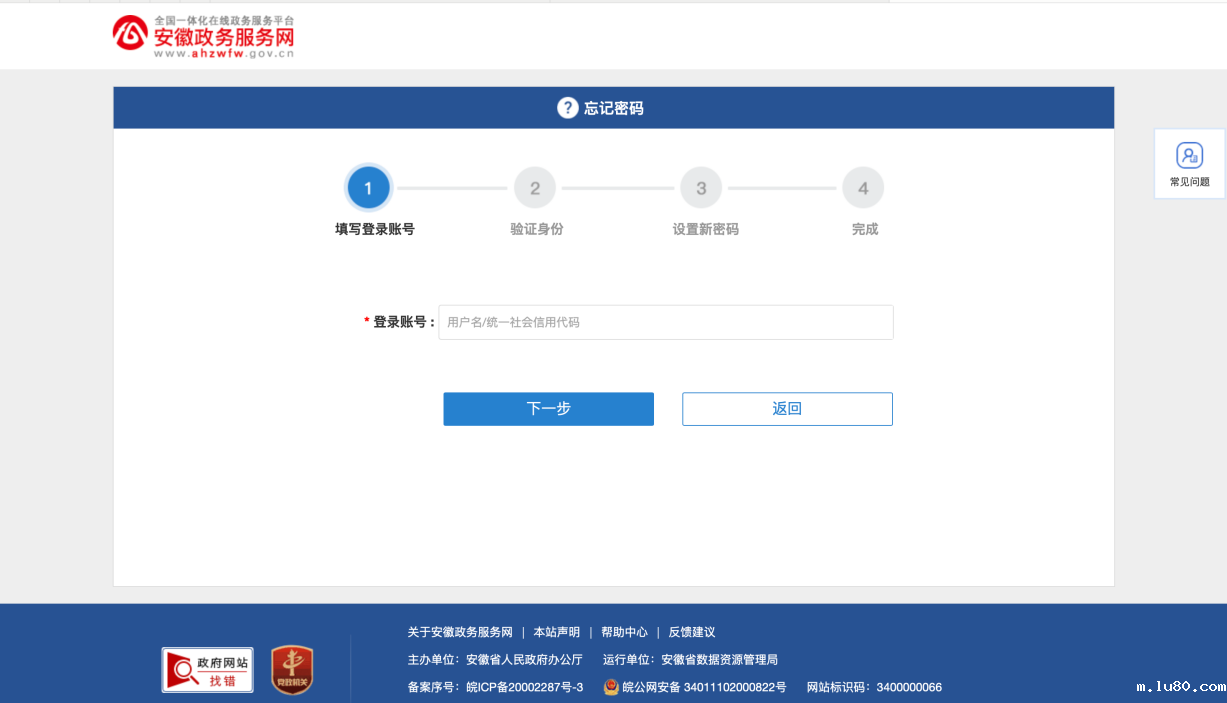Viewport: 1227px width, 703px height.
Task: Click the step 3 circle 设置新密码
Action: [700, 187]
